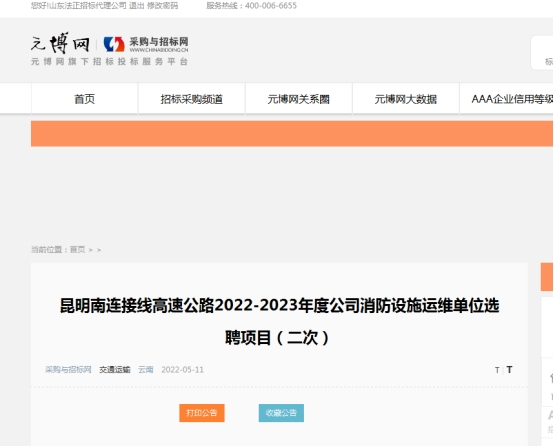The image size is (554, 447).
Task: Click the 元博网 calligraphy logo
Action: (60, 43)
